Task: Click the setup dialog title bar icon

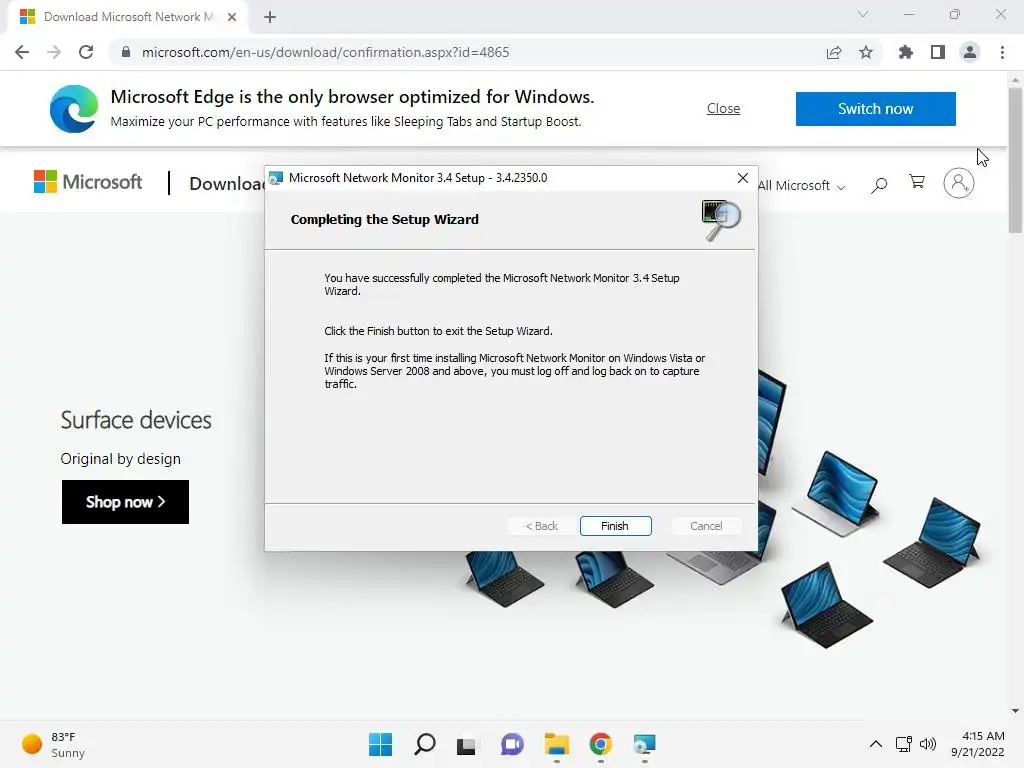Action: pos(276,178)
